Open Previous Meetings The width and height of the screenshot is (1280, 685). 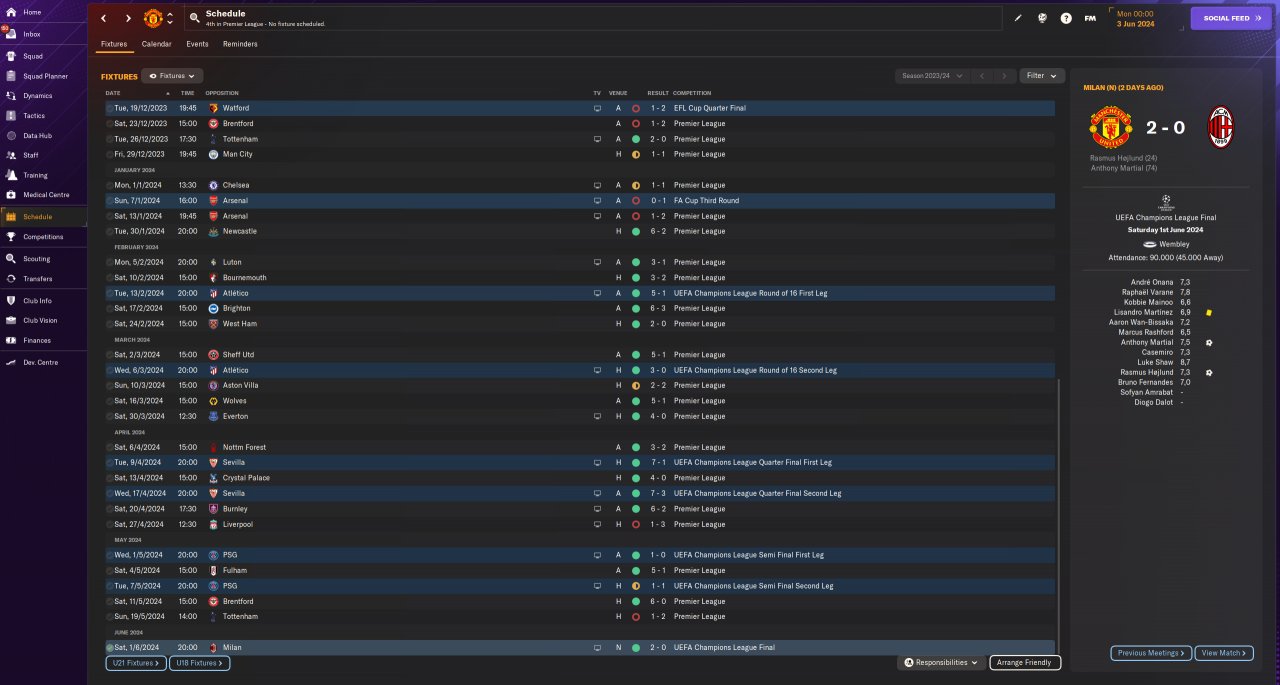1151,653
